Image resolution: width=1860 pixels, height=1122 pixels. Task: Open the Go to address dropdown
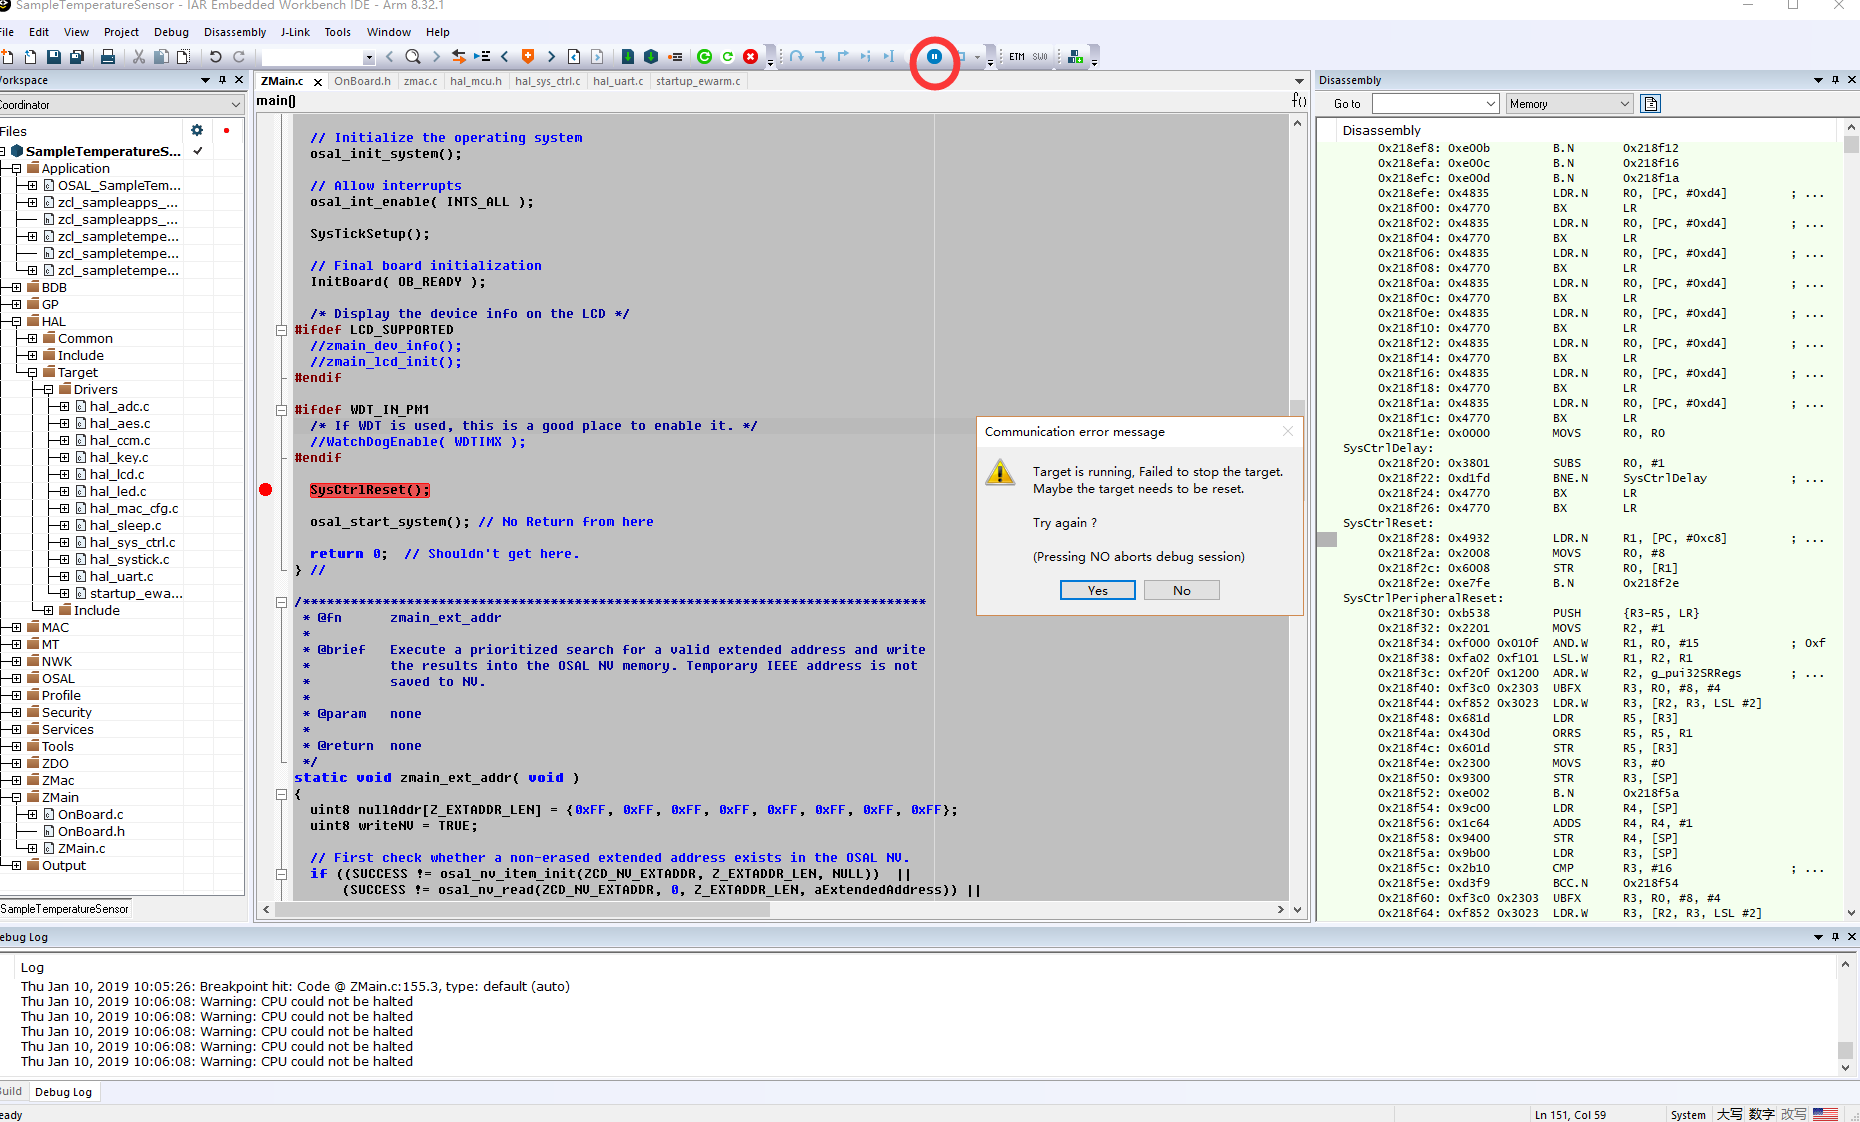click(1490, 104)
